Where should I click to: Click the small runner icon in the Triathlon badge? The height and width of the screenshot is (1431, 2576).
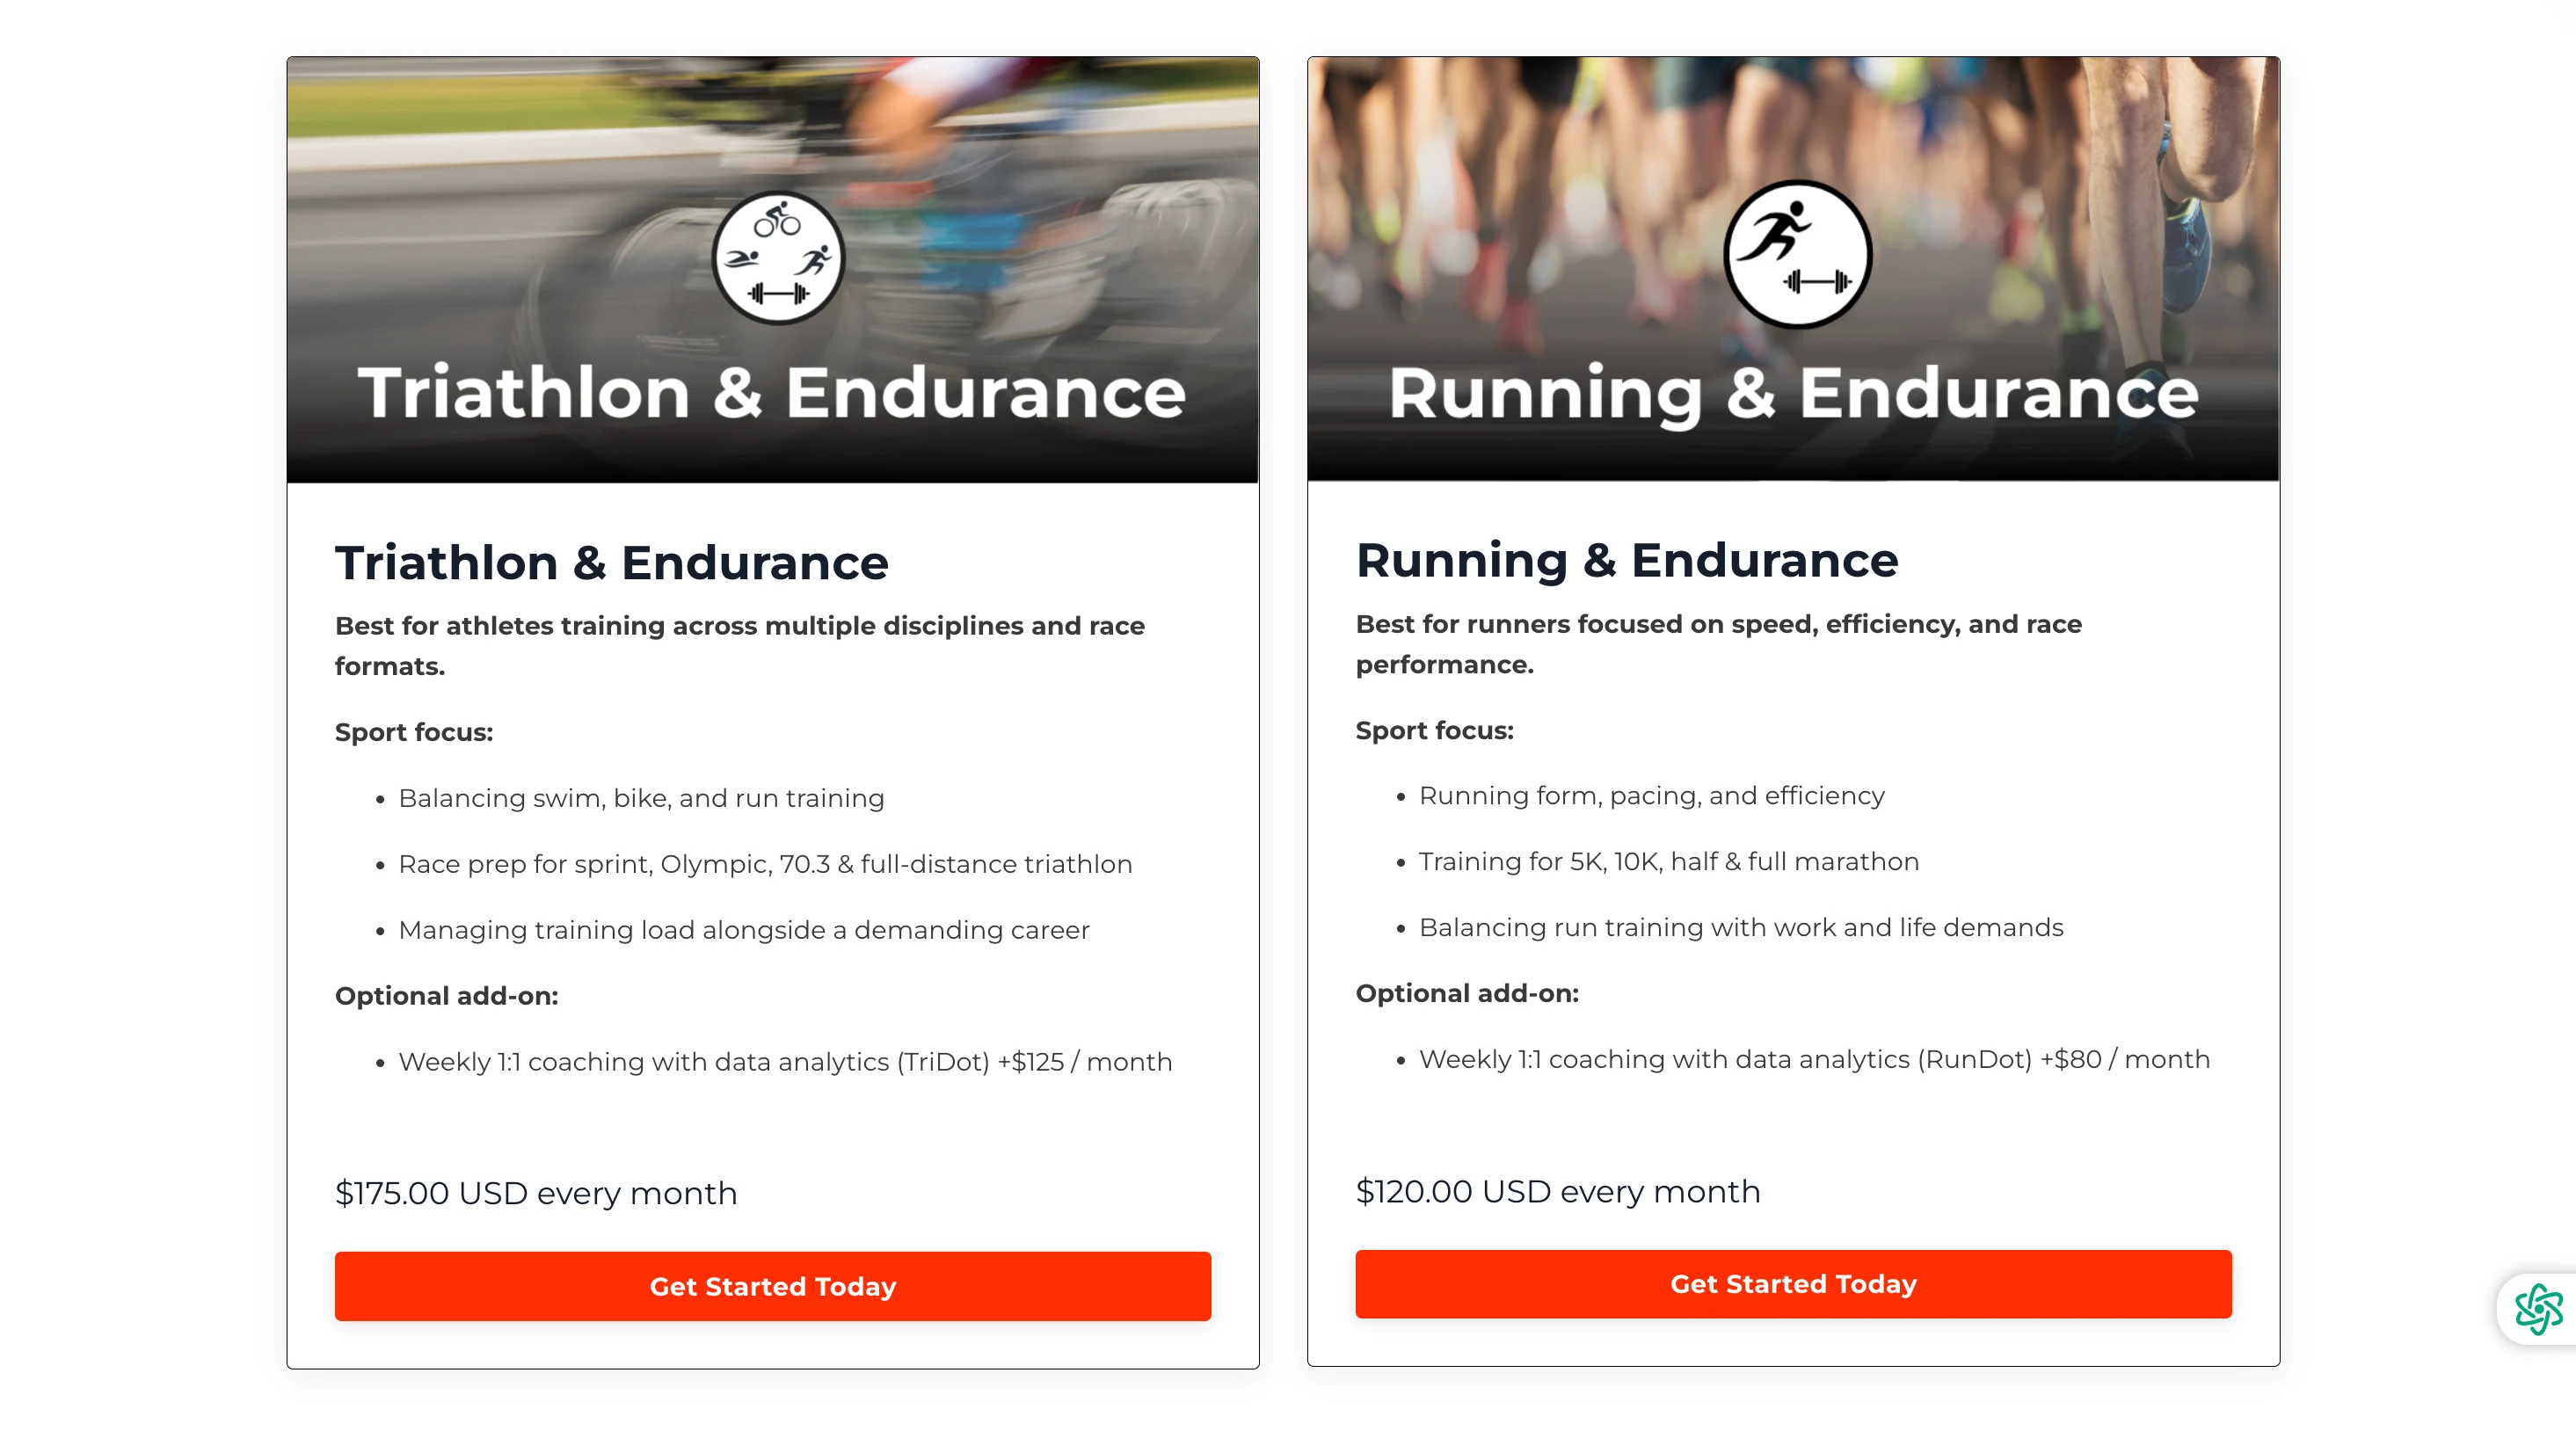814,260
